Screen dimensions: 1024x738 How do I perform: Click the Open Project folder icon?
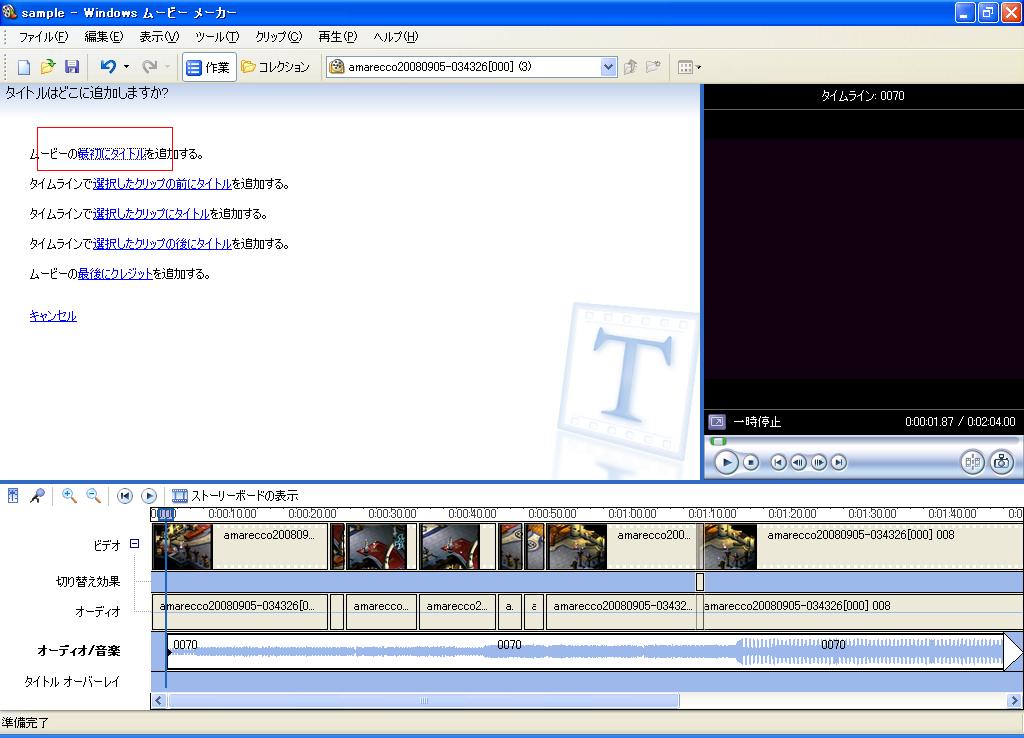tap(48, 67)
